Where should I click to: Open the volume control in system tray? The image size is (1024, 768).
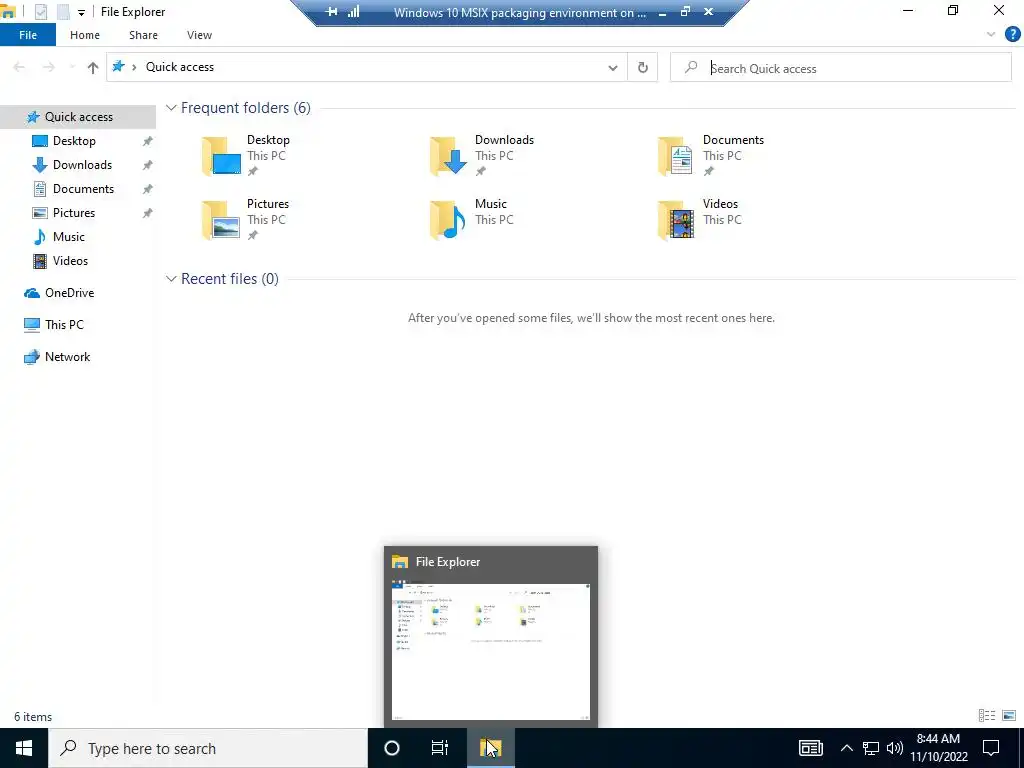pyautogui.click(x=895, y=748)
